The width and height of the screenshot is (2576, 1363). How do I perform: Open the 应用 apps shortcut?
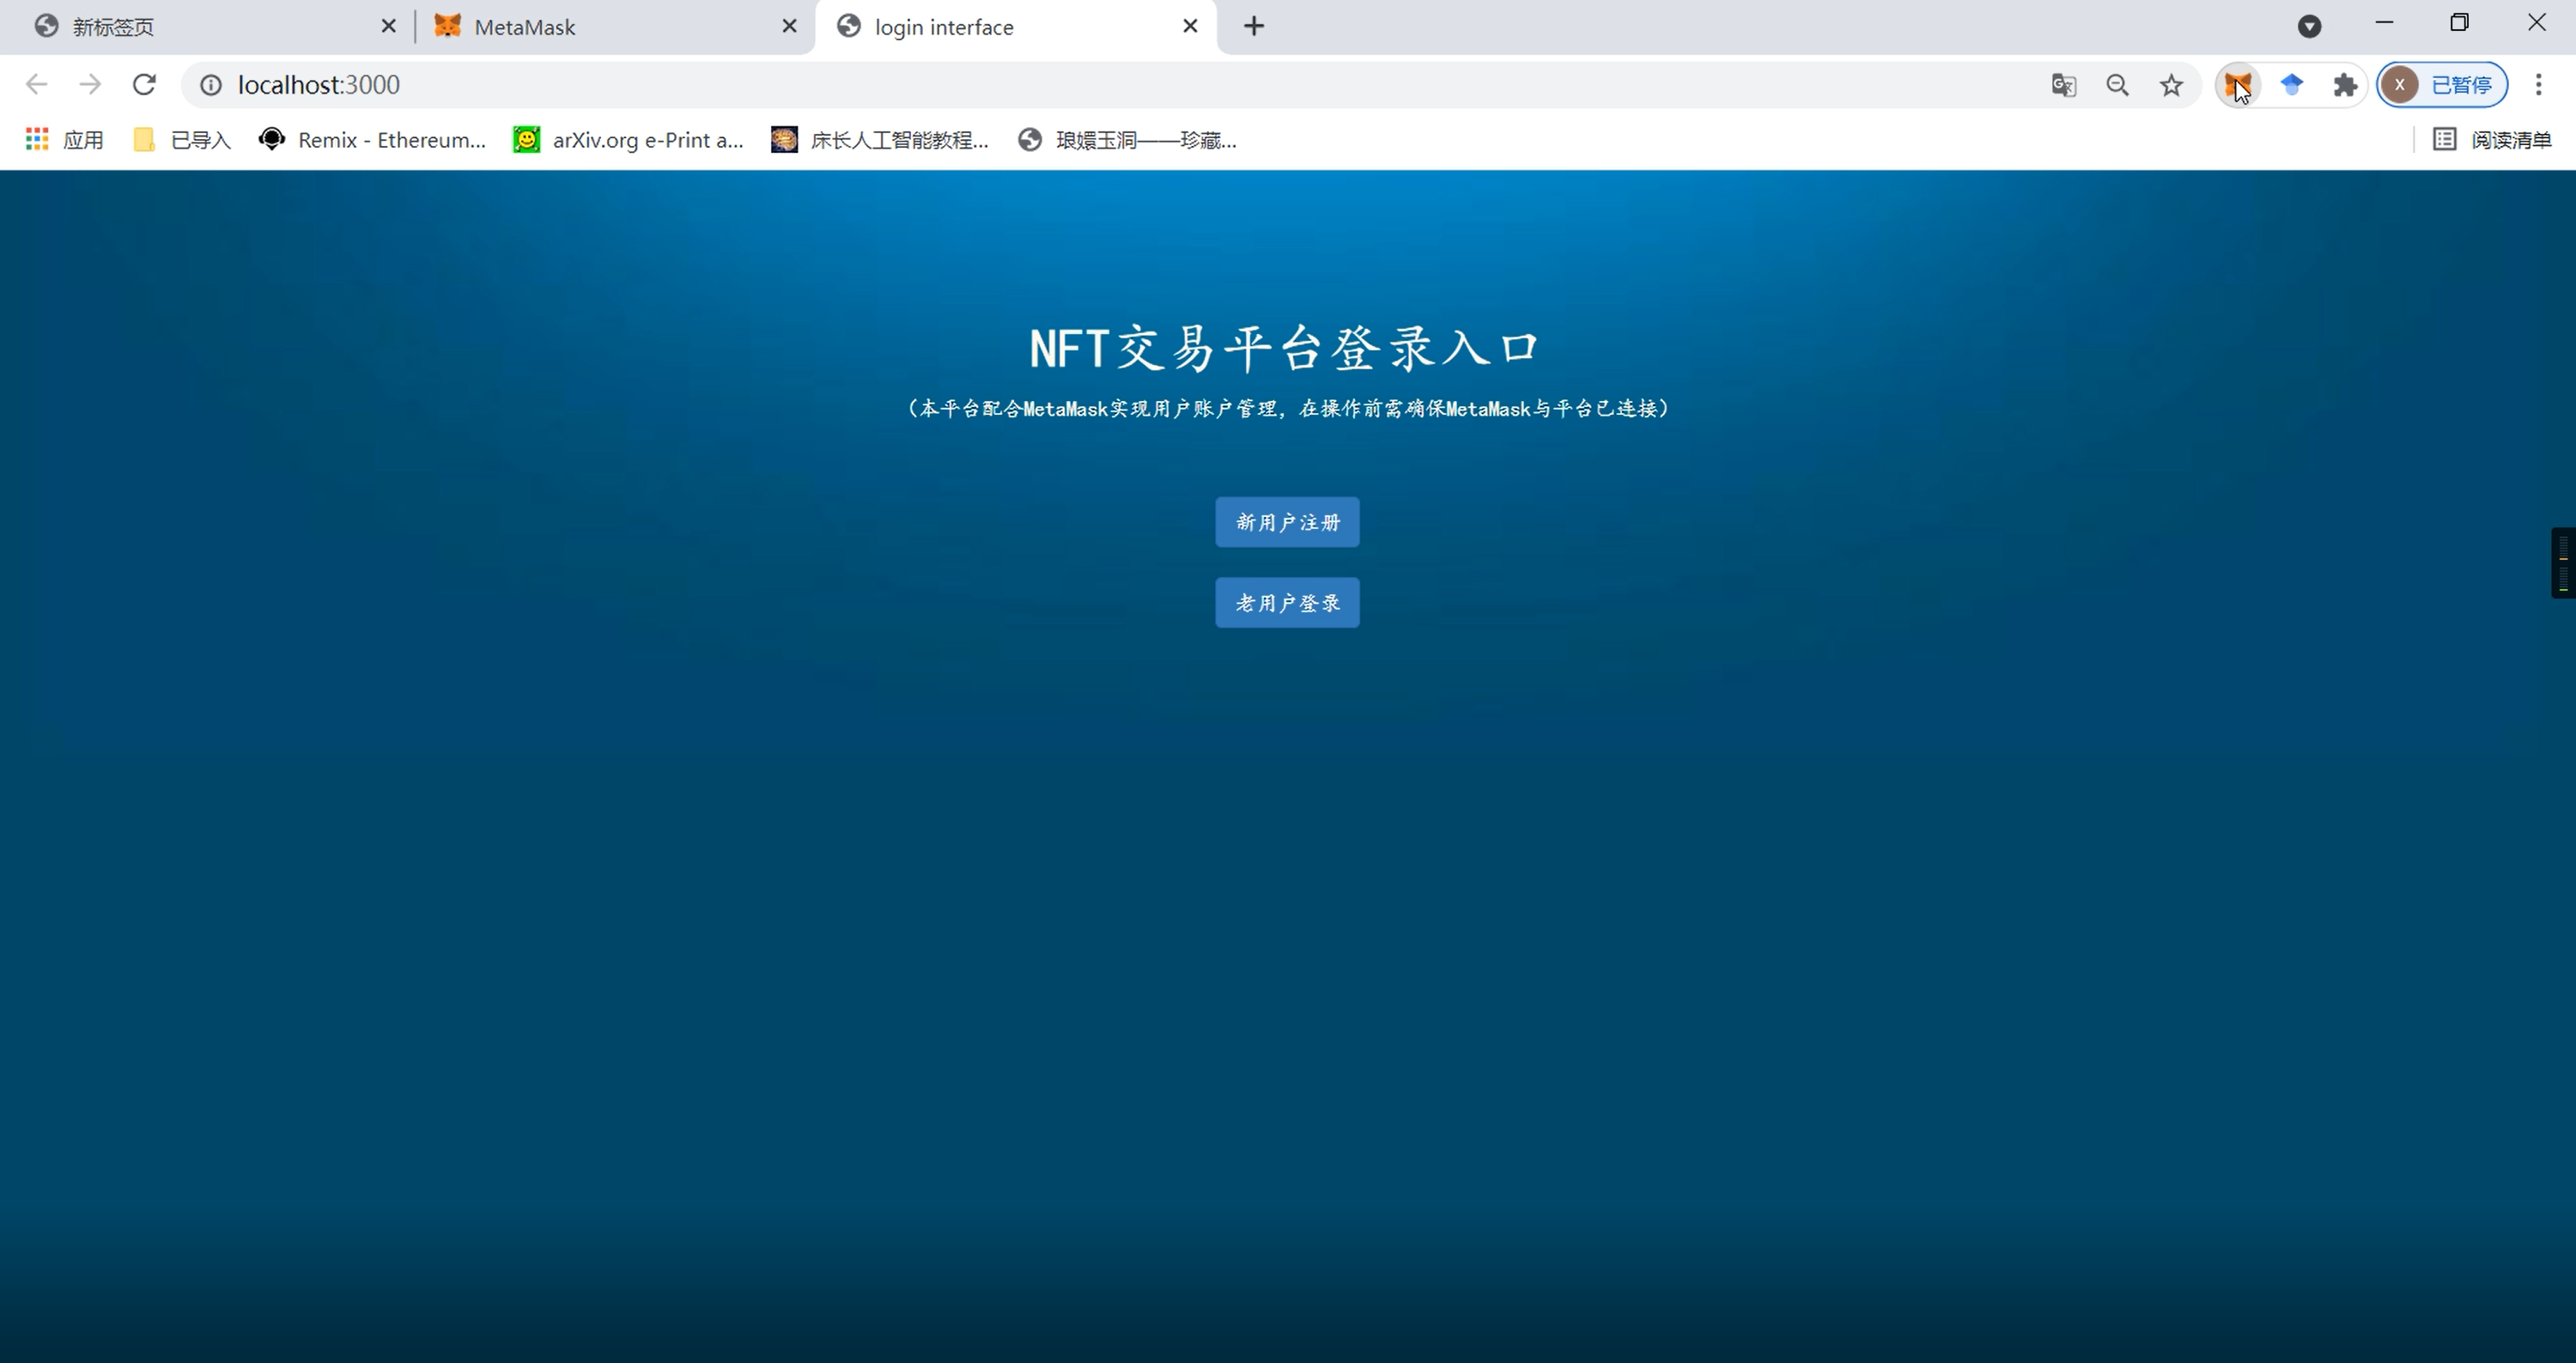(x=65, y=140)
